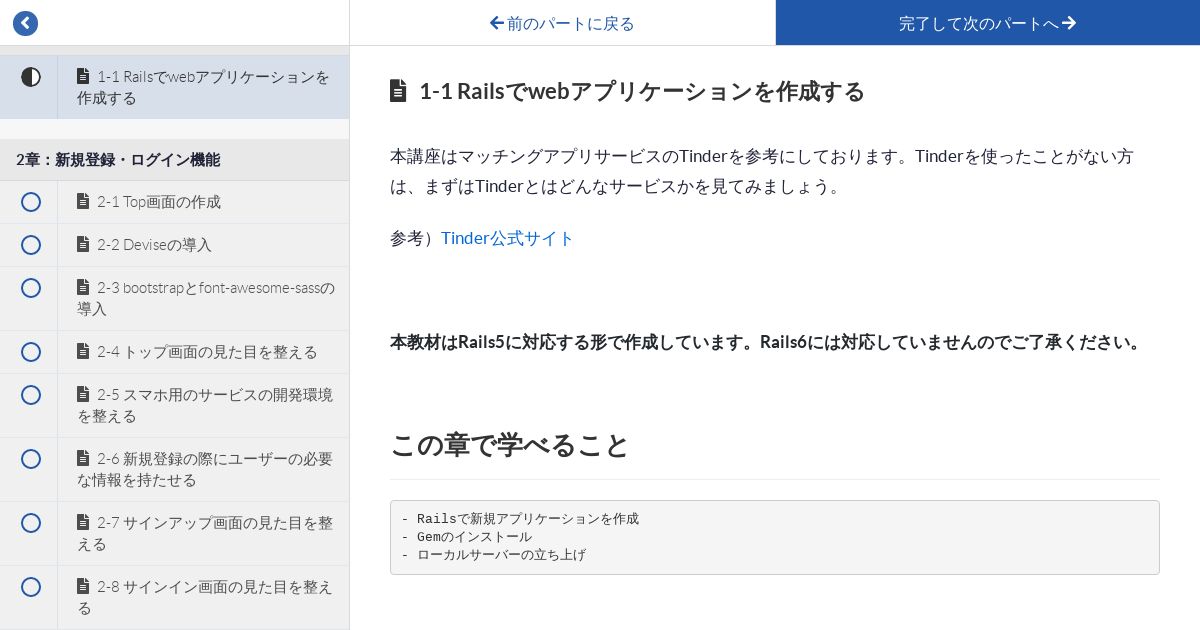Mark completion circle for 2-7 サインアップ画面 lesson

[31, 523]
